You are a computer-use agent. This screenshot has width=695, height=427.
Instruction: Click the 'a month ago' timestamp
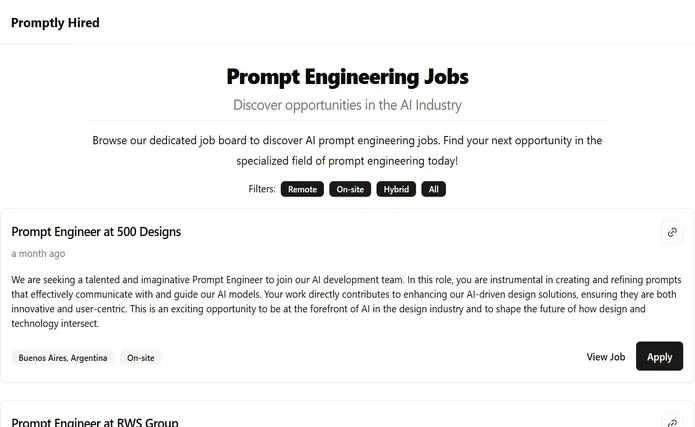(x=38, y=254)
